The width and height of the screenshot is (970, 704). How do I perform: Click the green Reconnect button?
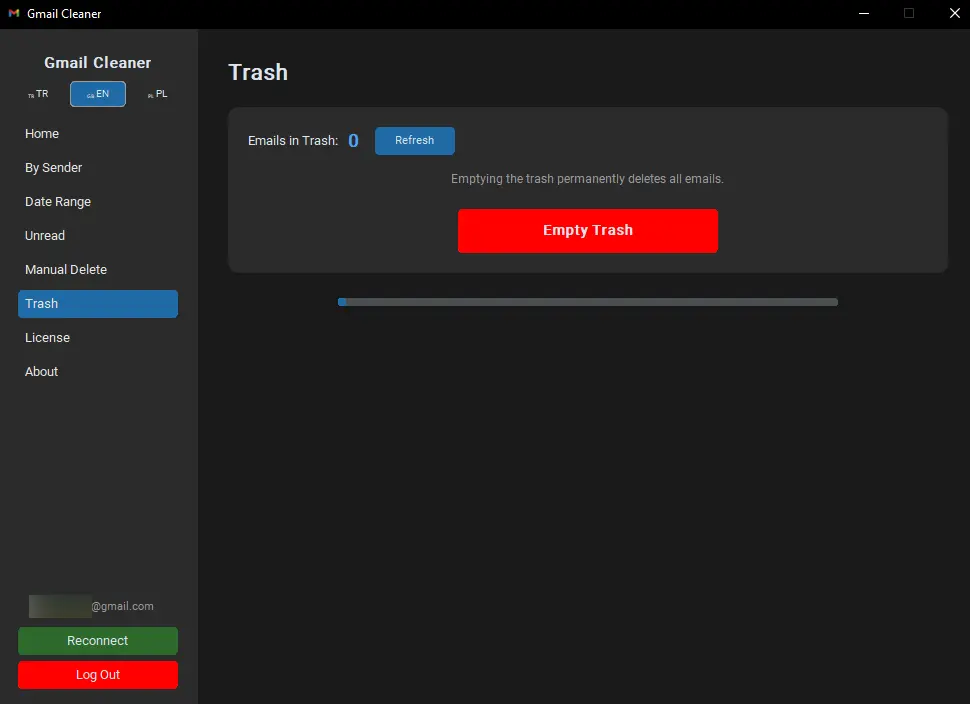click(x=98, y=641)
